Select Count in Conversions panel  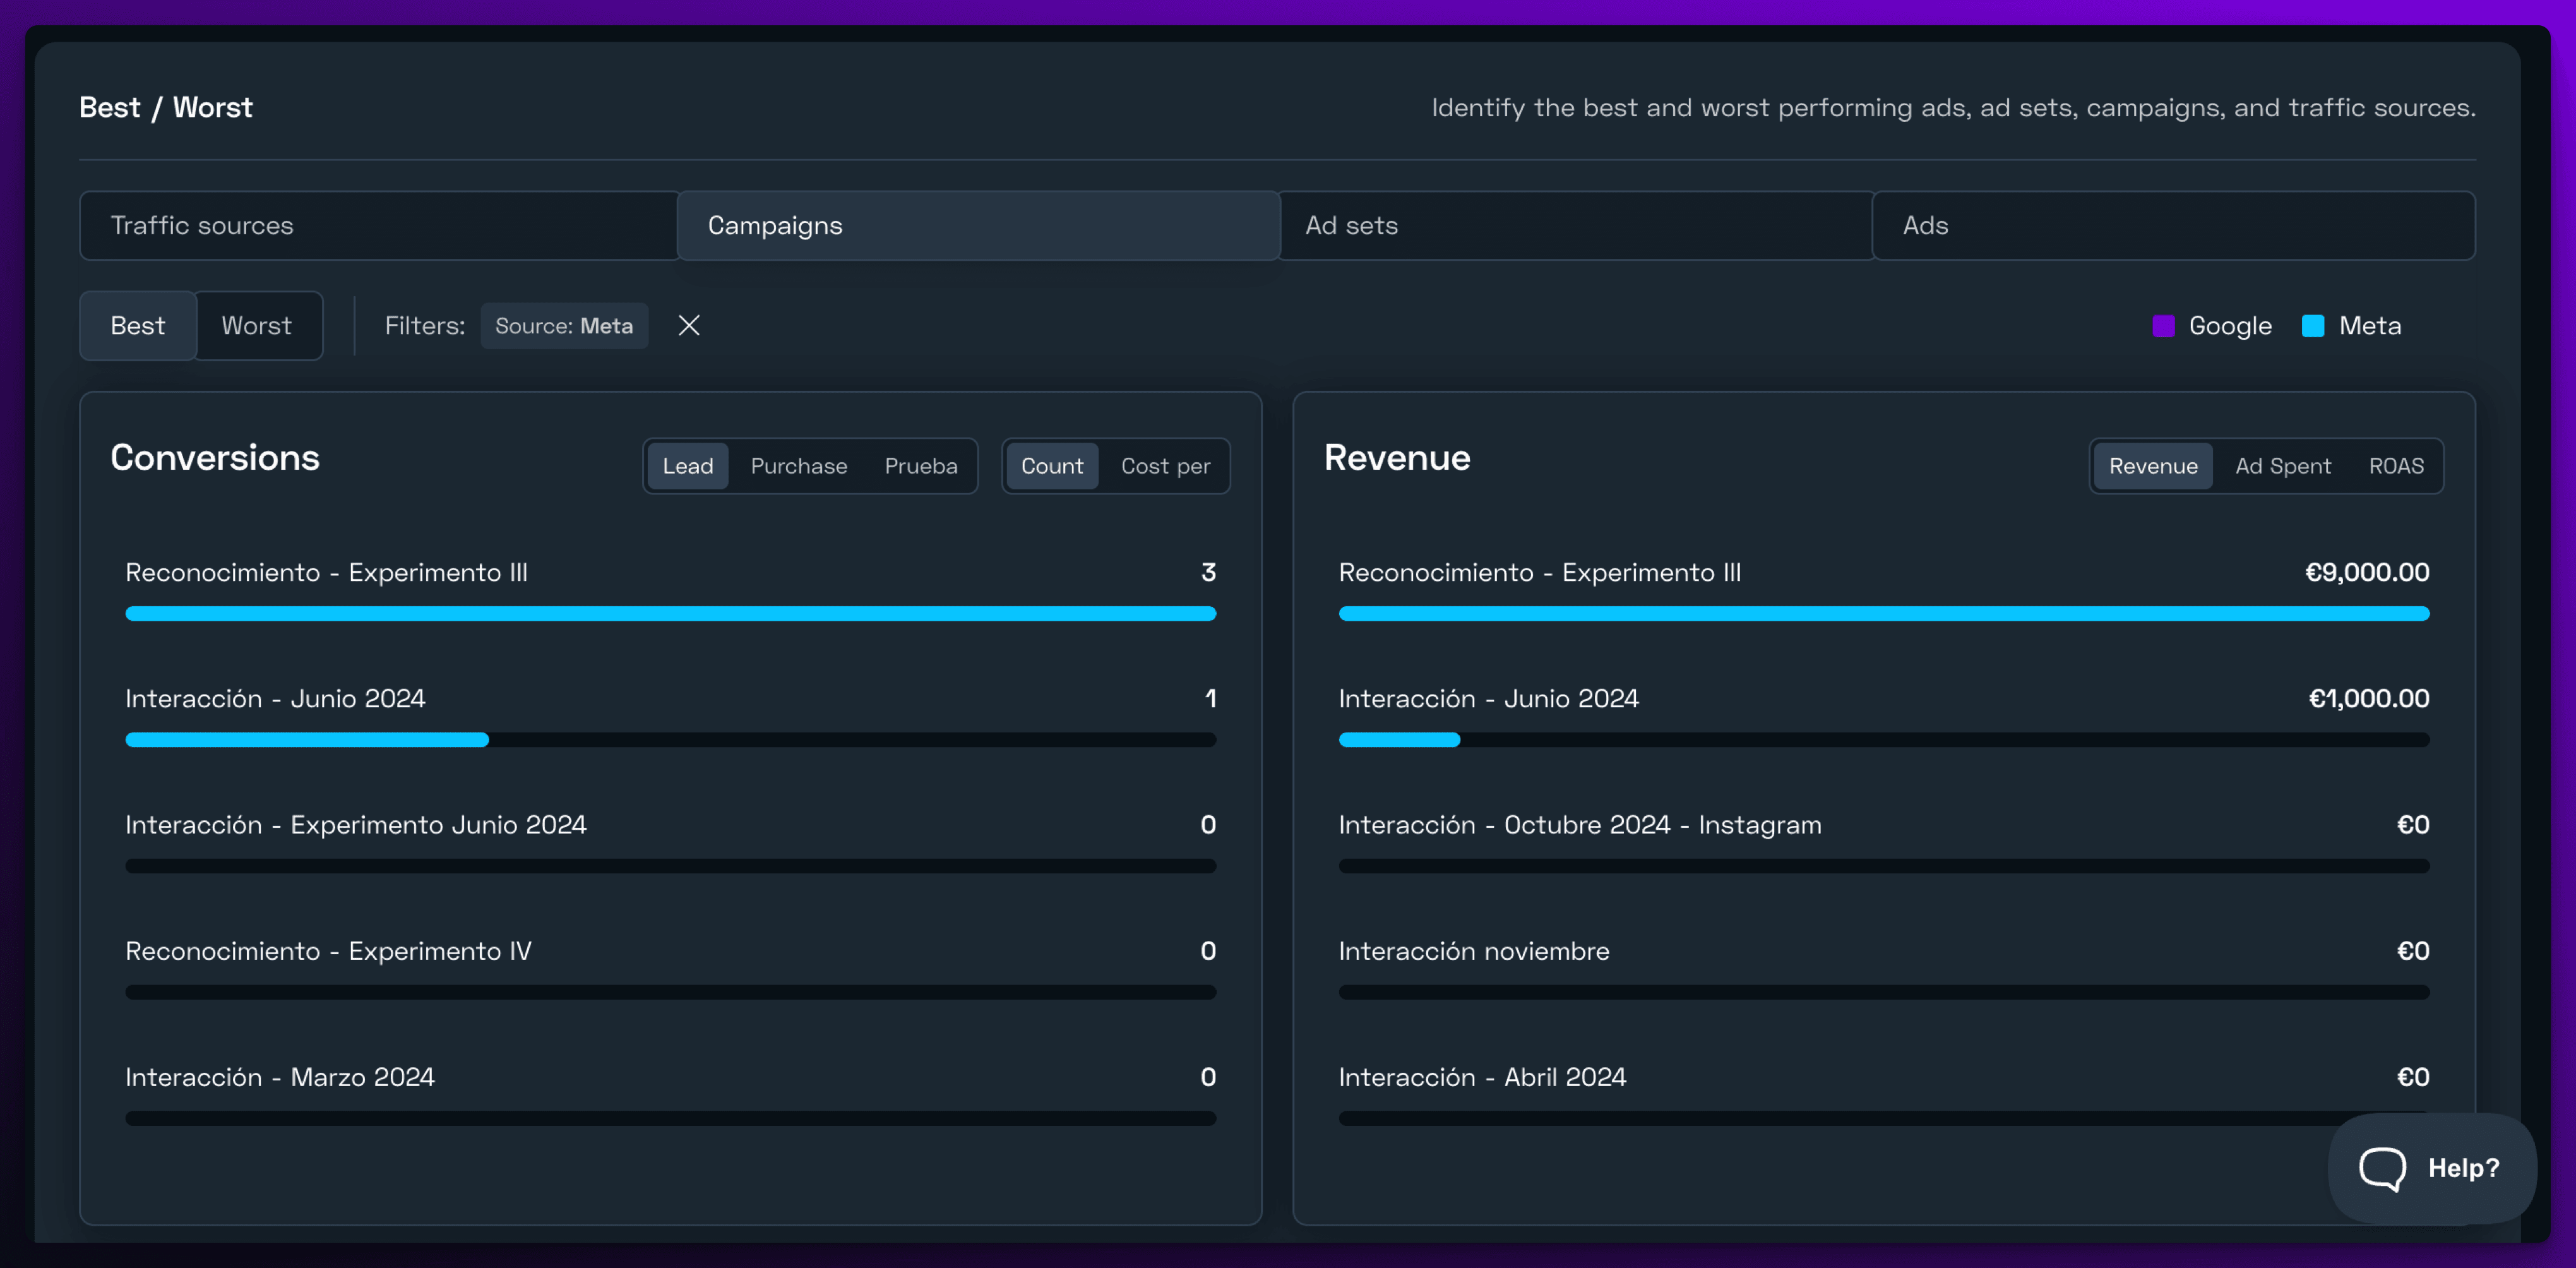coord(1051,466)
